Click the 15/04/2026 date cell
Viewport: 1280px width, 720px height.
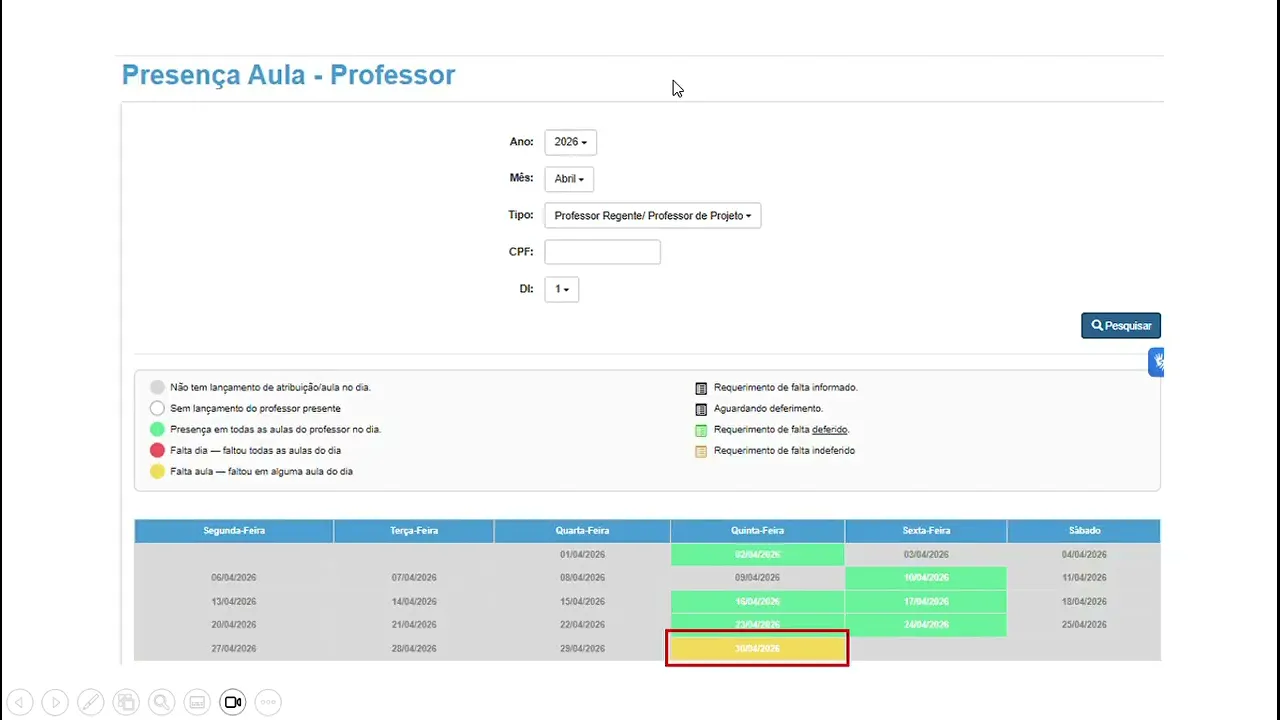582,602
